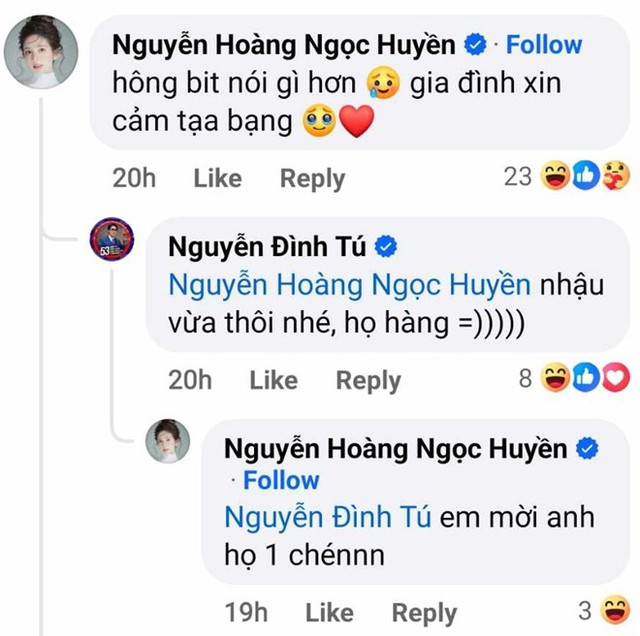
Task: Like the bottom reply 'em mời anh họ'
Action: (329, 612)
